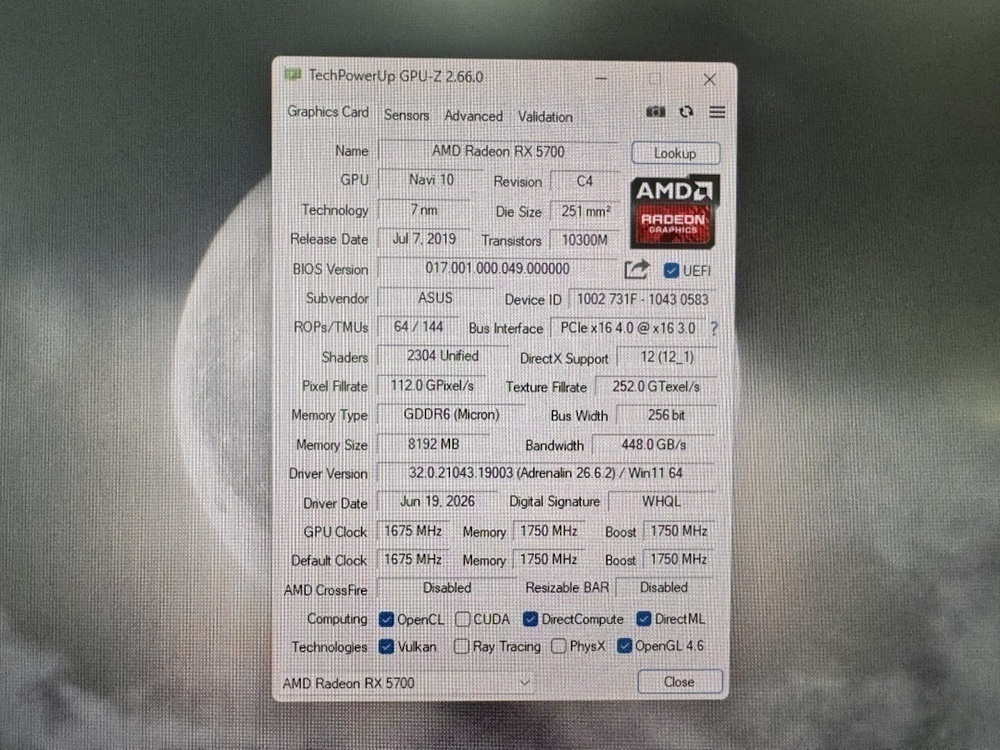The height and width of the screenshot is (750, 1000).
Task: Minimize the GPU-Z window
Action: pos(601,78)
